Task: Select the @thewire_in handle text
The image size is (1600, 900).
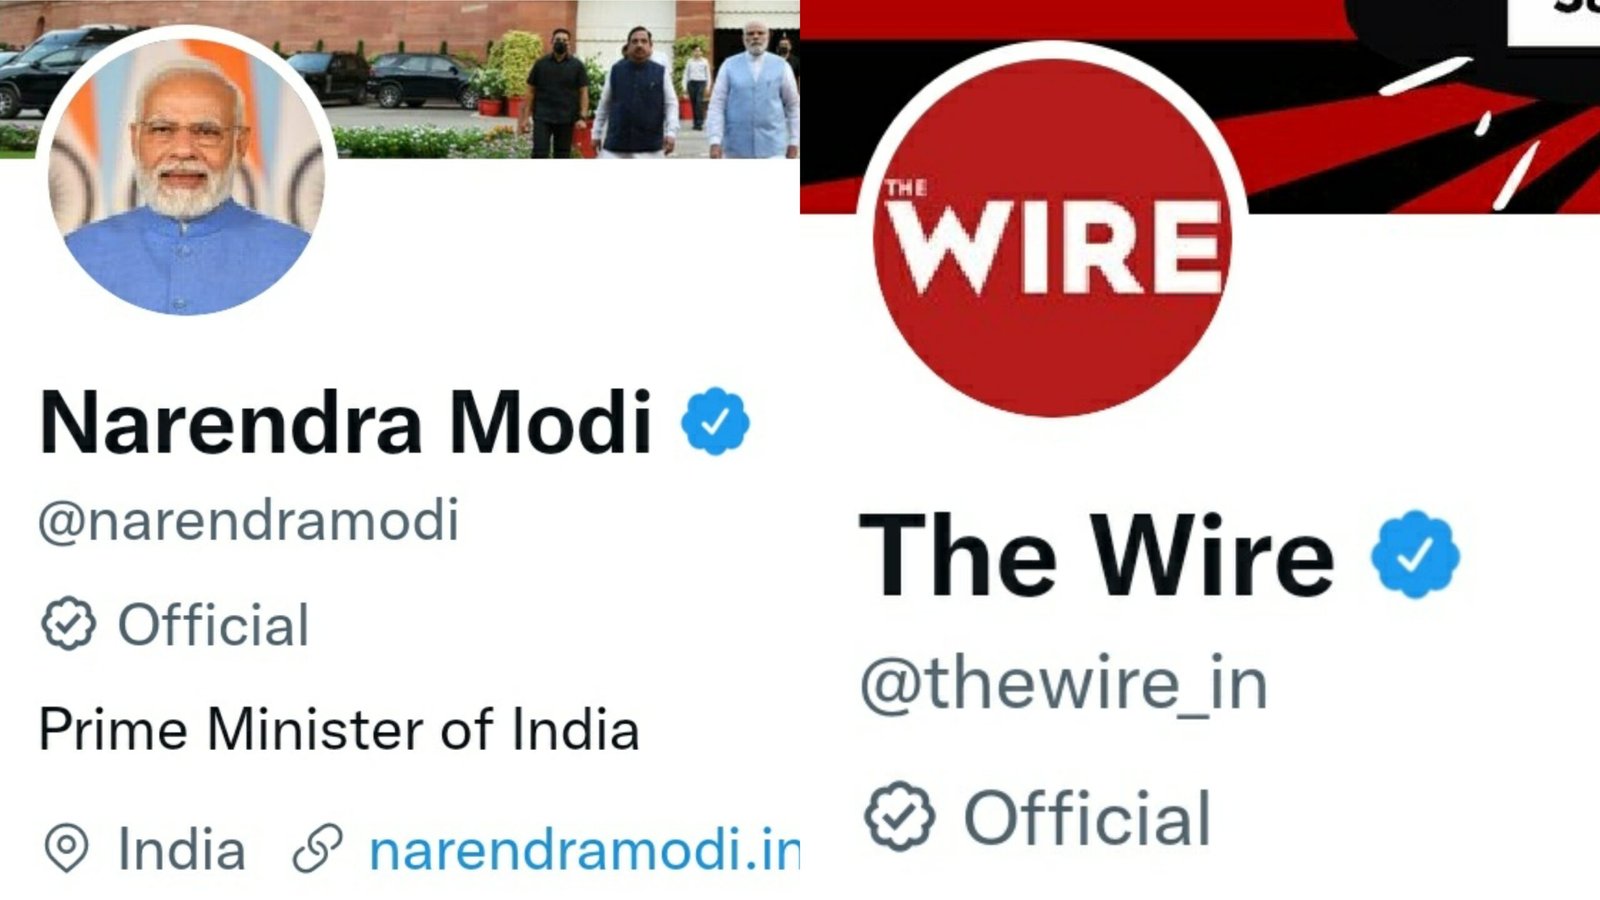Action: (1064, 684)
